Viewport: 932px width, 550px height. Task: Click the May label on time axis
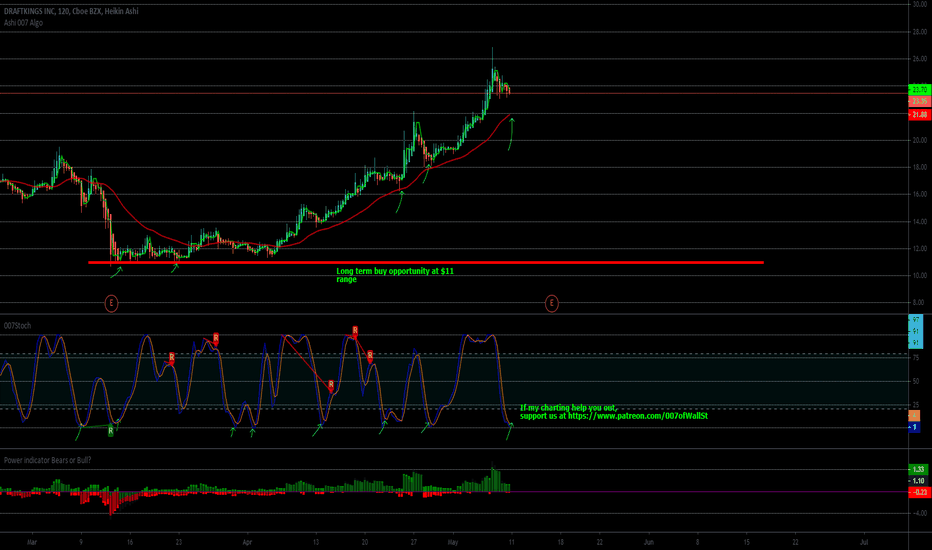point(453,542)
